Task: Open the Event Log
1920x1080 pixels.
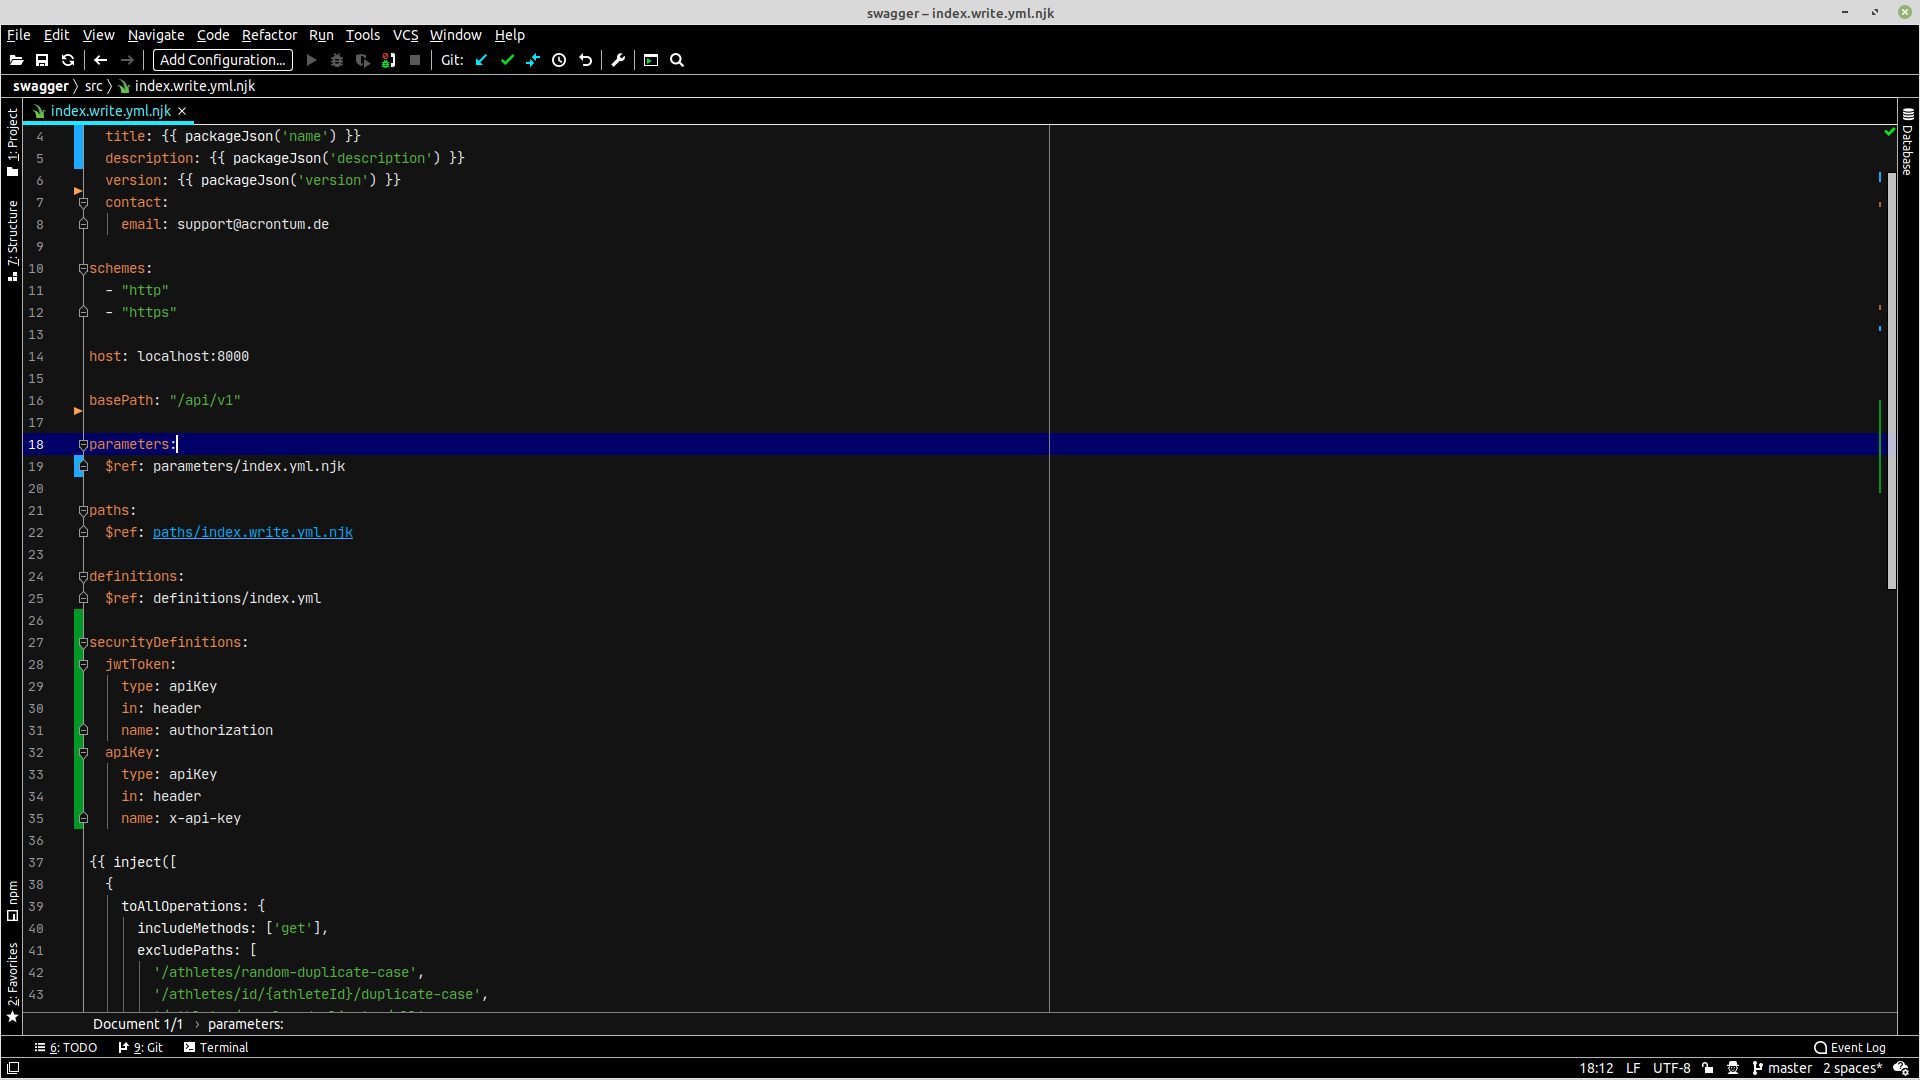Action: [x=1855, y=1047]
